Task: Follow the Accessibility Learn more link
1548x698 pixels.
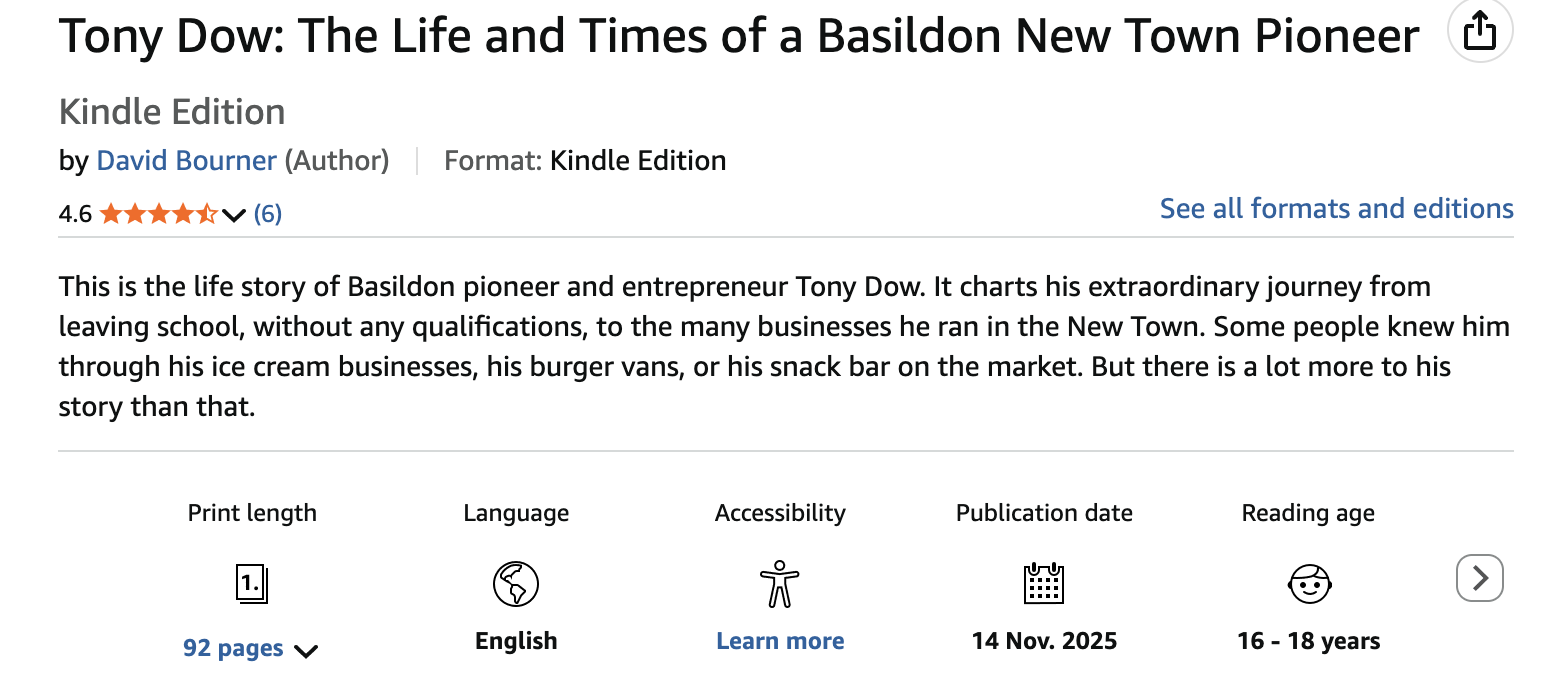Action: [x=780, y=642]
